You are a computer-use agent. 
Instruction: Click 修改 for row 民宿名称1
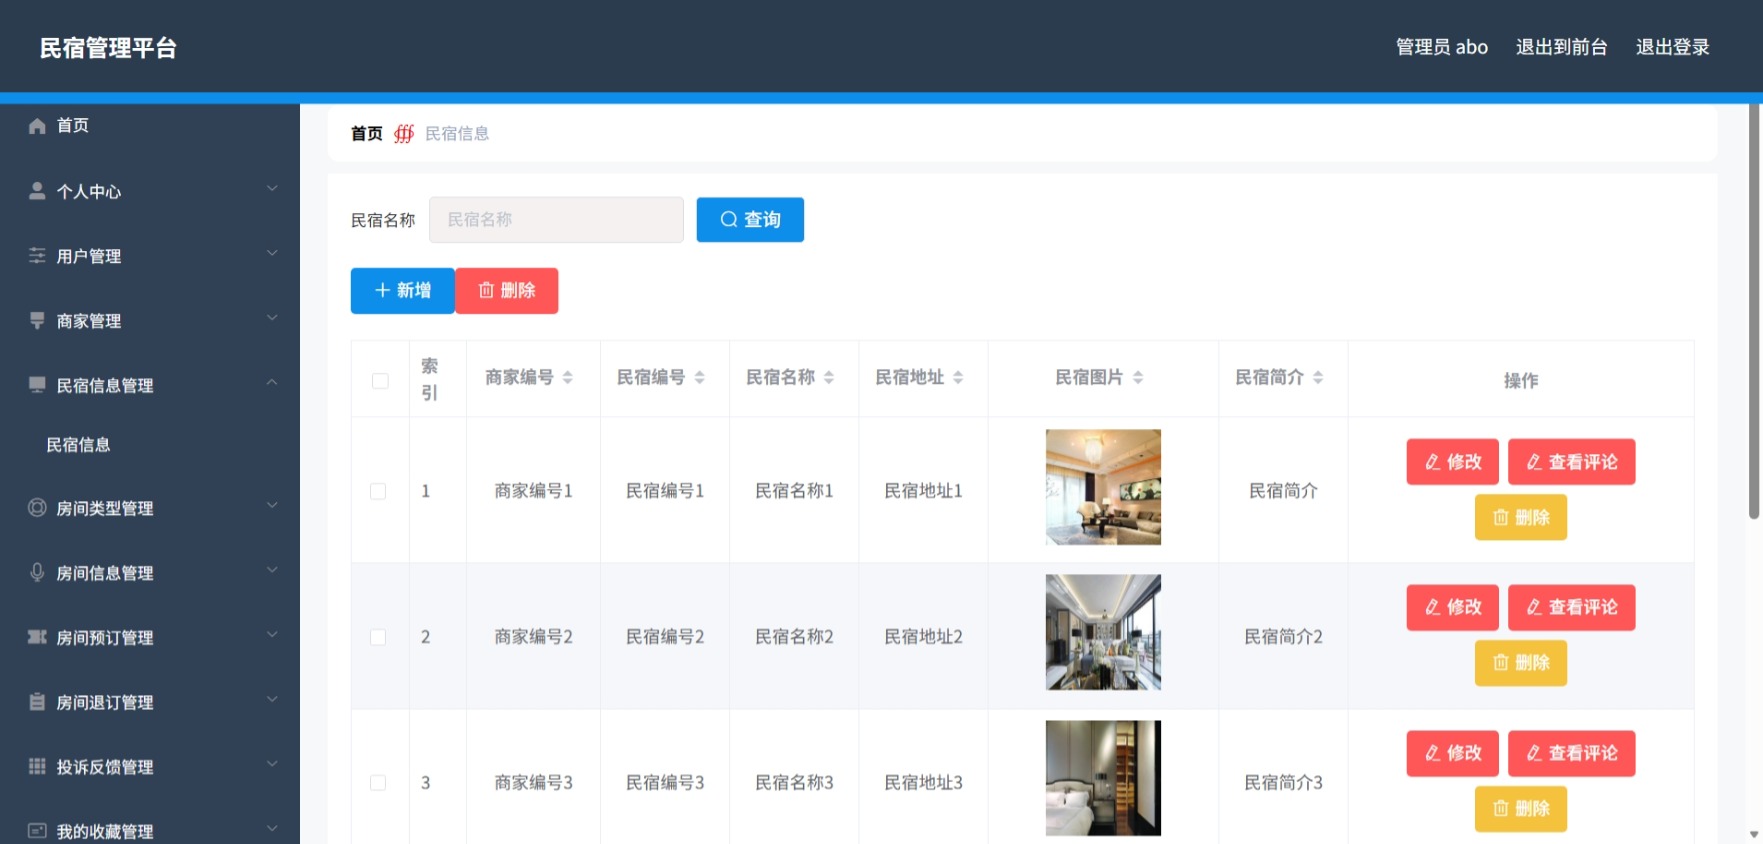coord(1452,462)
